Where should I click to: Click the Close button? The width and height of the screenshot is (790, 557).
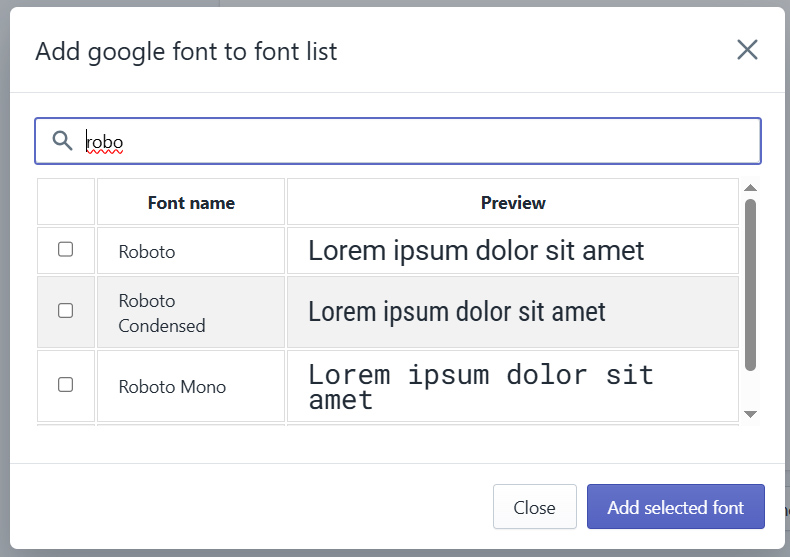[x=535, y=507]
